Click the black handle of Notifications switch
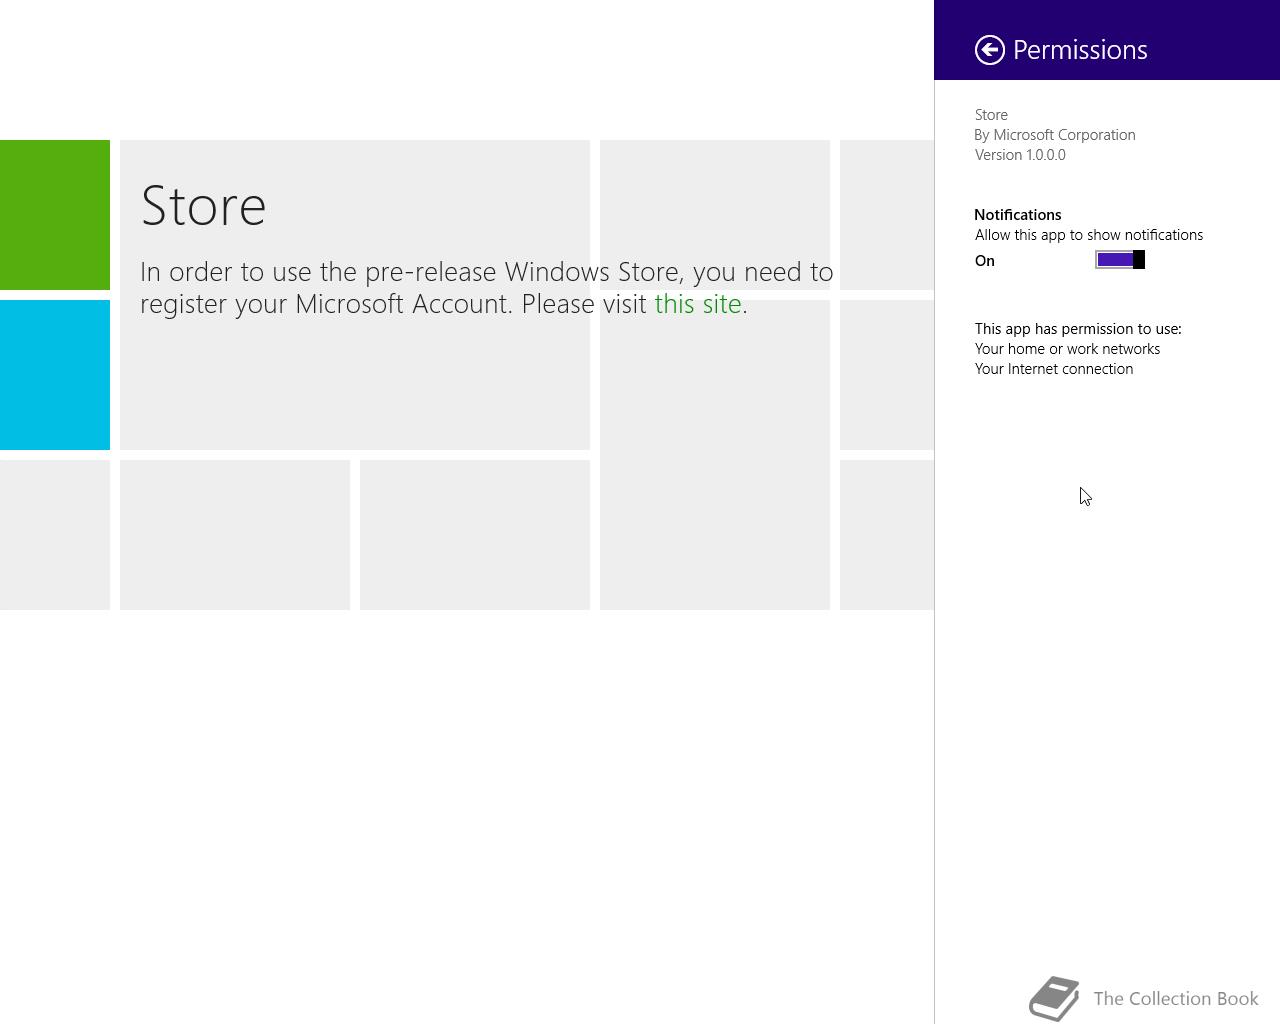Screen dimensions: 1280x1024 [x=1139, y=260]
